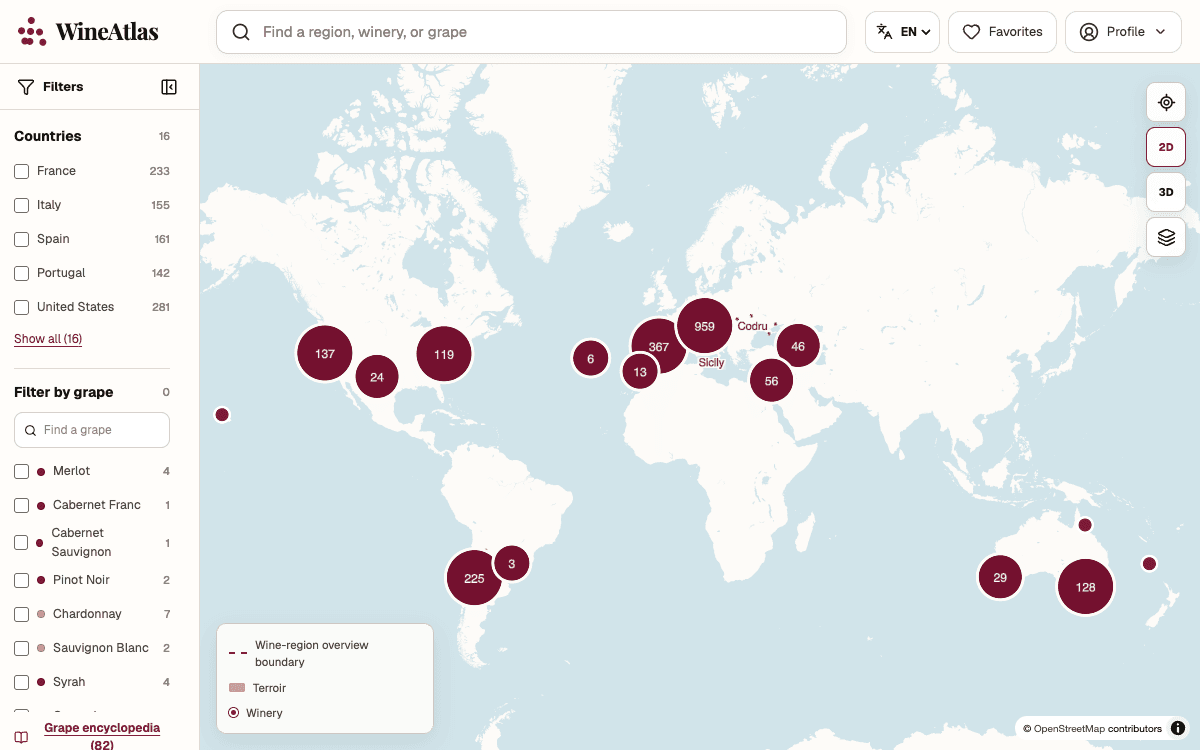Open the map attribution info icon
This screenshot has width=1200, height=750.
1178,728
